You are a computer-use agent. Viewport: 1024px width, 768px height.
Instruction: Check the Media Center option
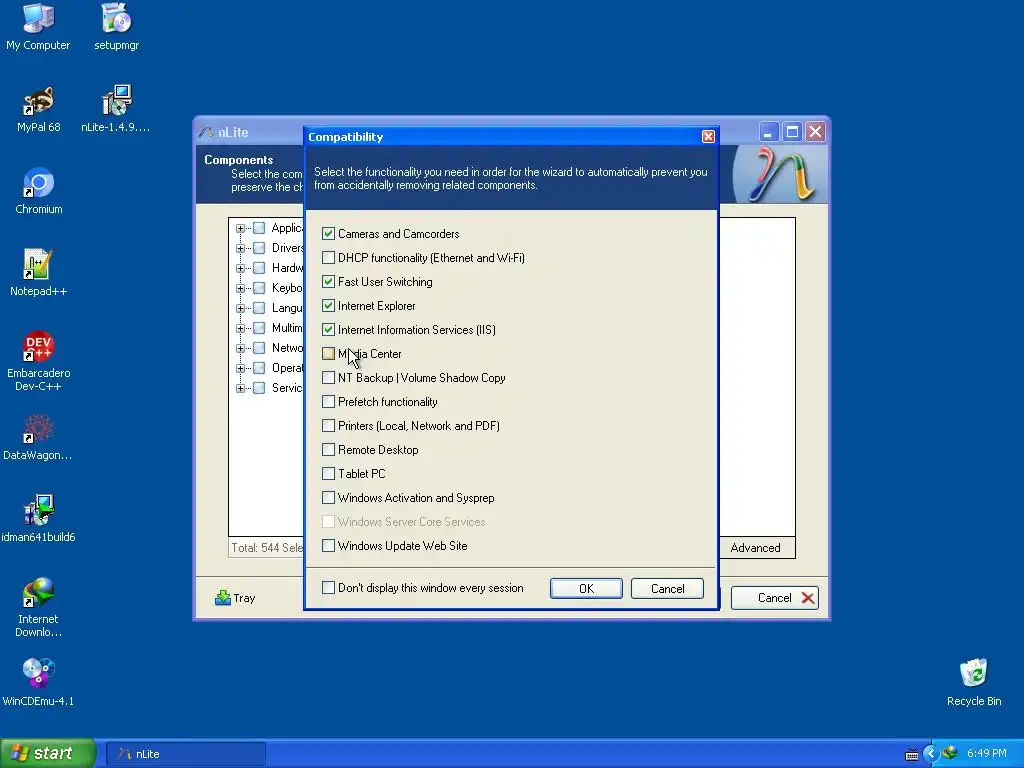click(x=328, y=354)
